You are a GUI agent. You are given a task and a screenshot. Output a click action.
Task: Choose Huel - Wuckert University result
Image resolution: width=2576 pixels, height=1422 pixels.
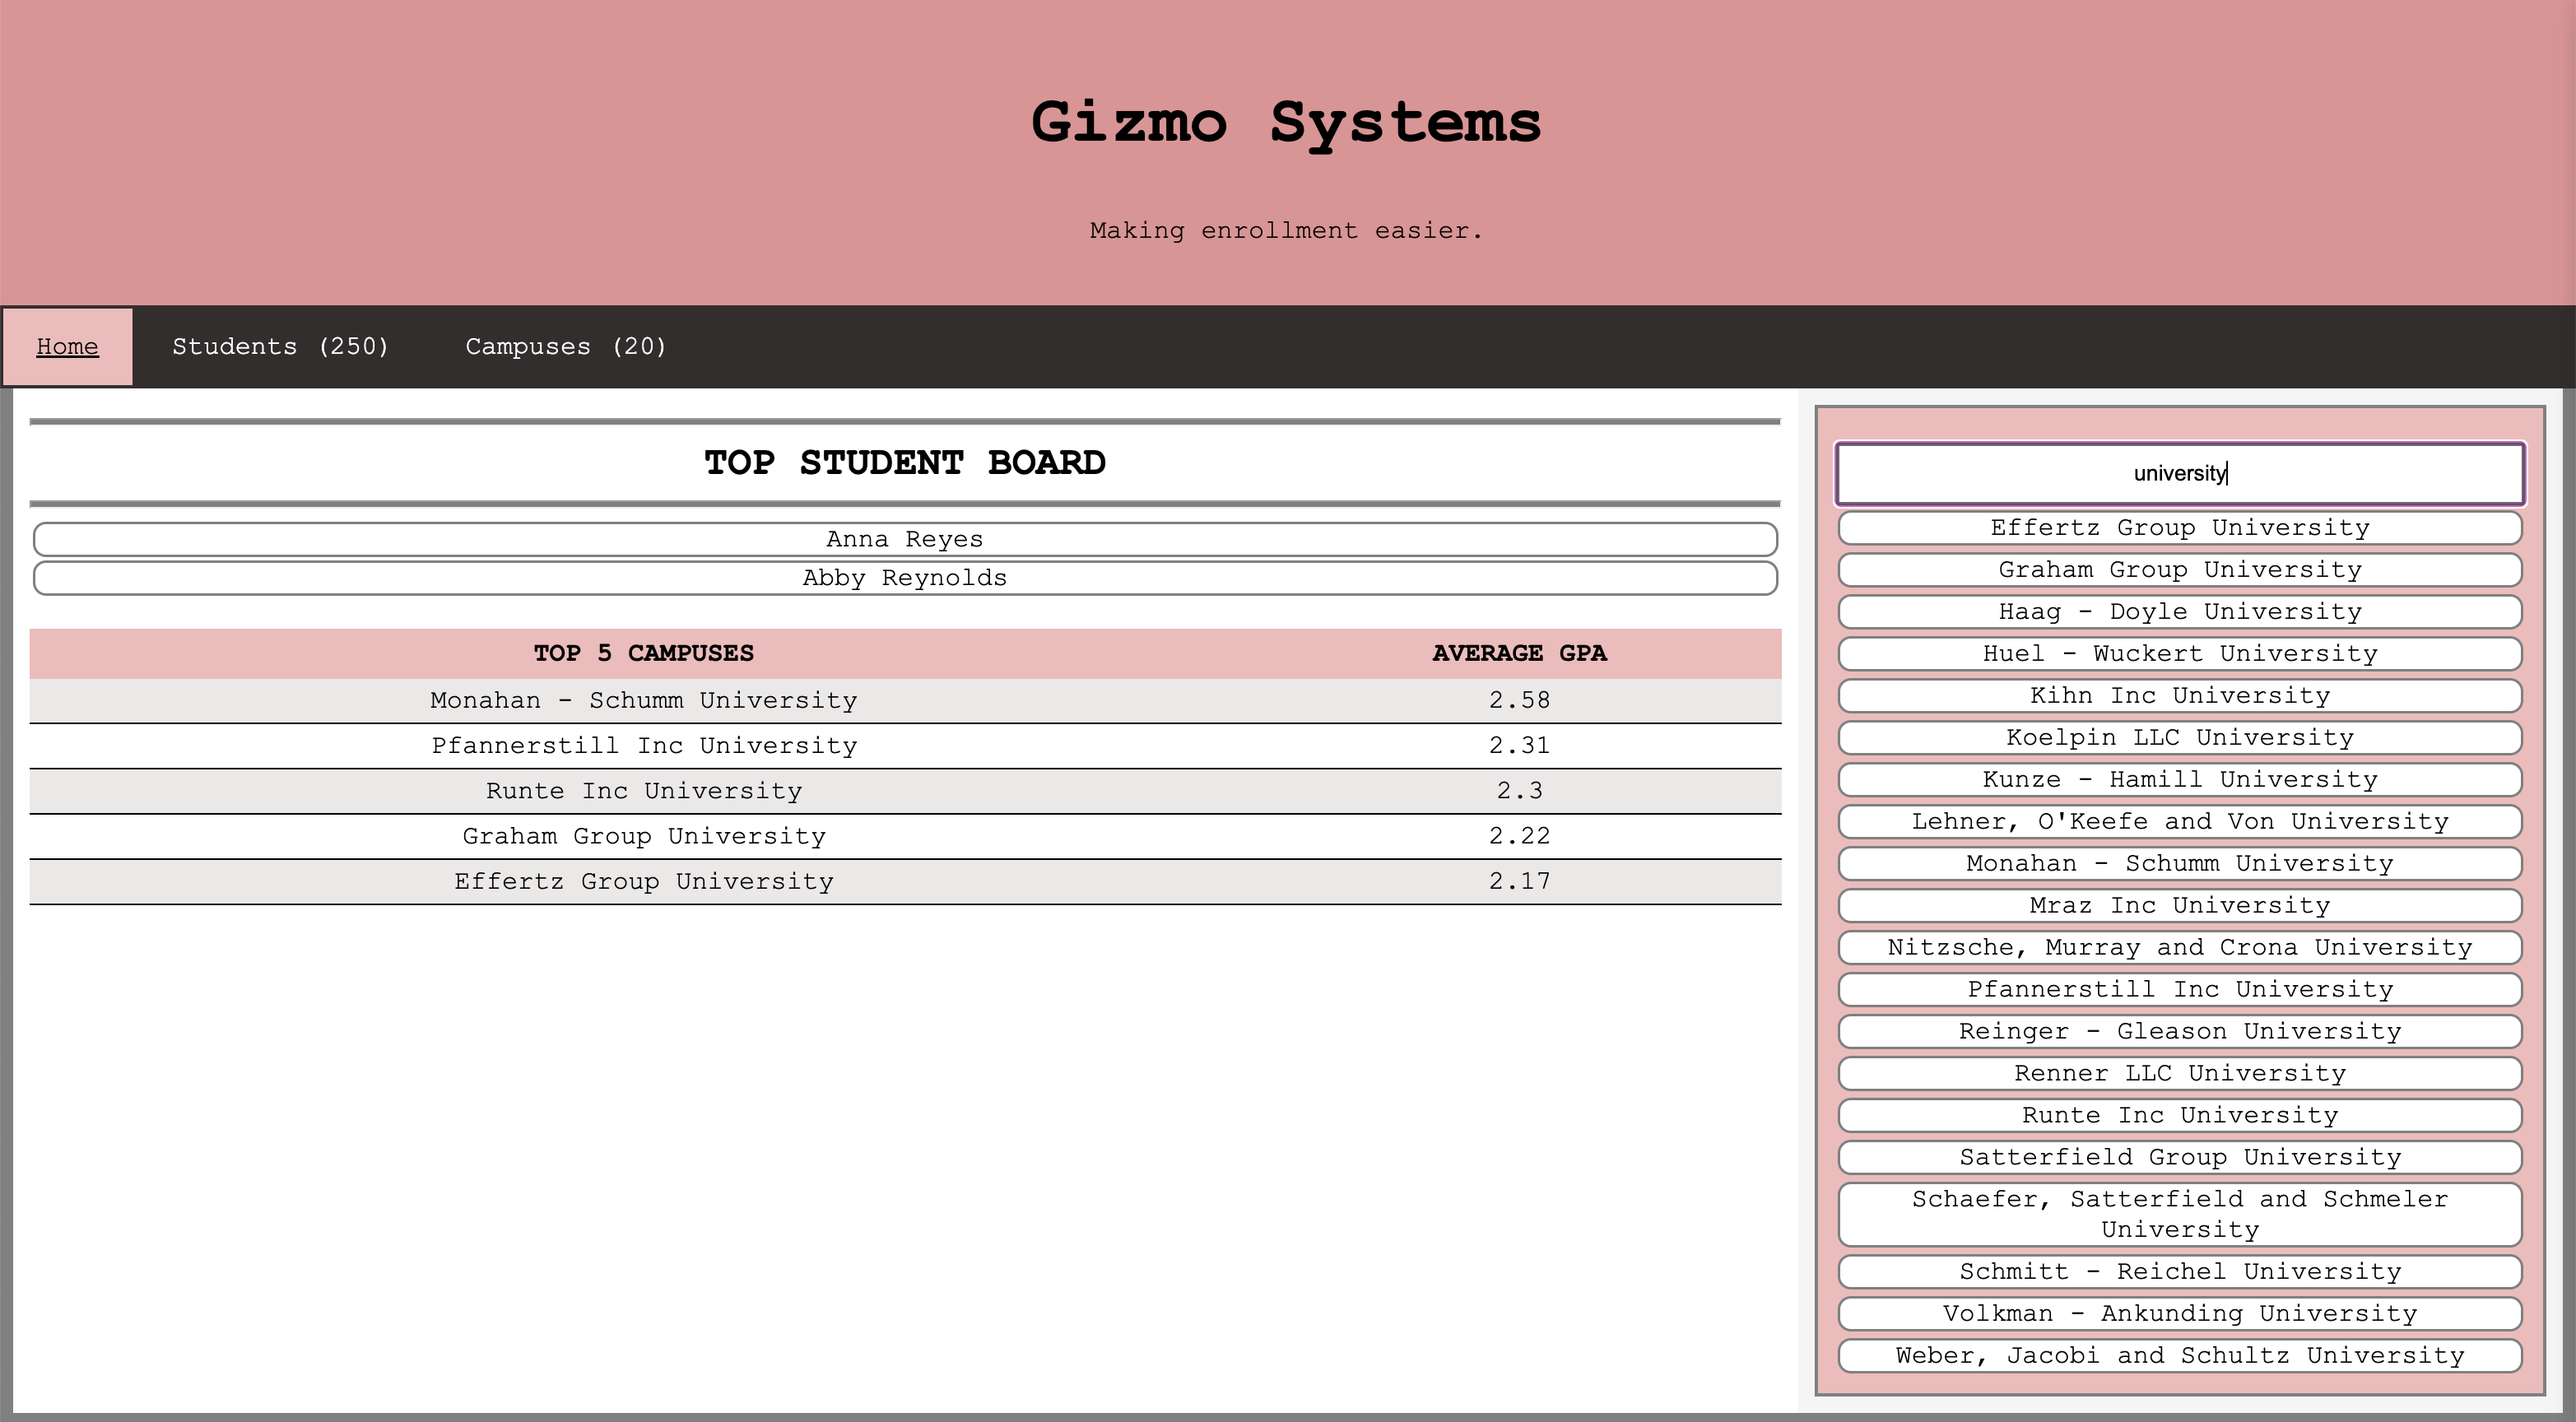(x=2179, y=654)
